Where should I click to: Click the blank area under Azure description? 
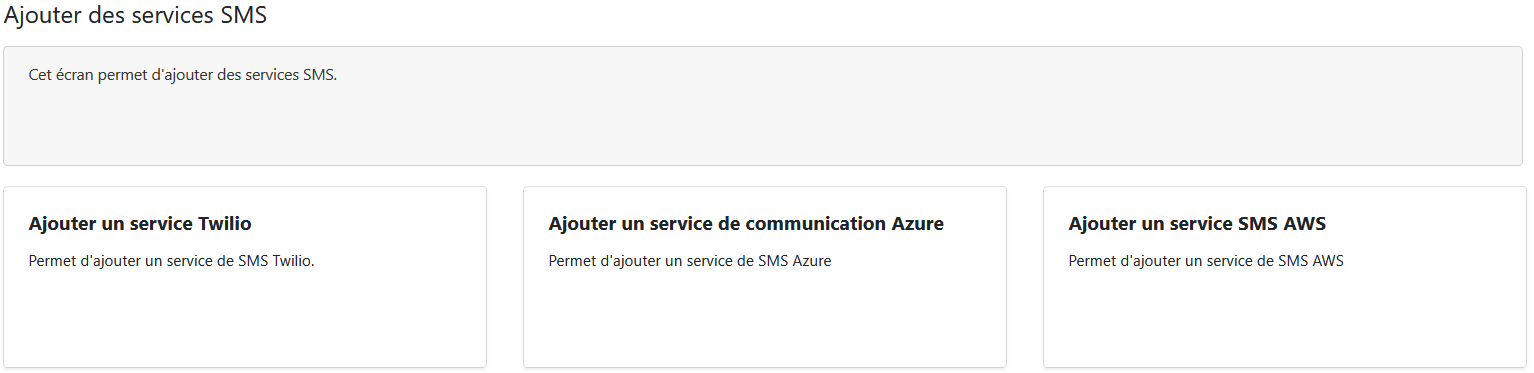765,320
